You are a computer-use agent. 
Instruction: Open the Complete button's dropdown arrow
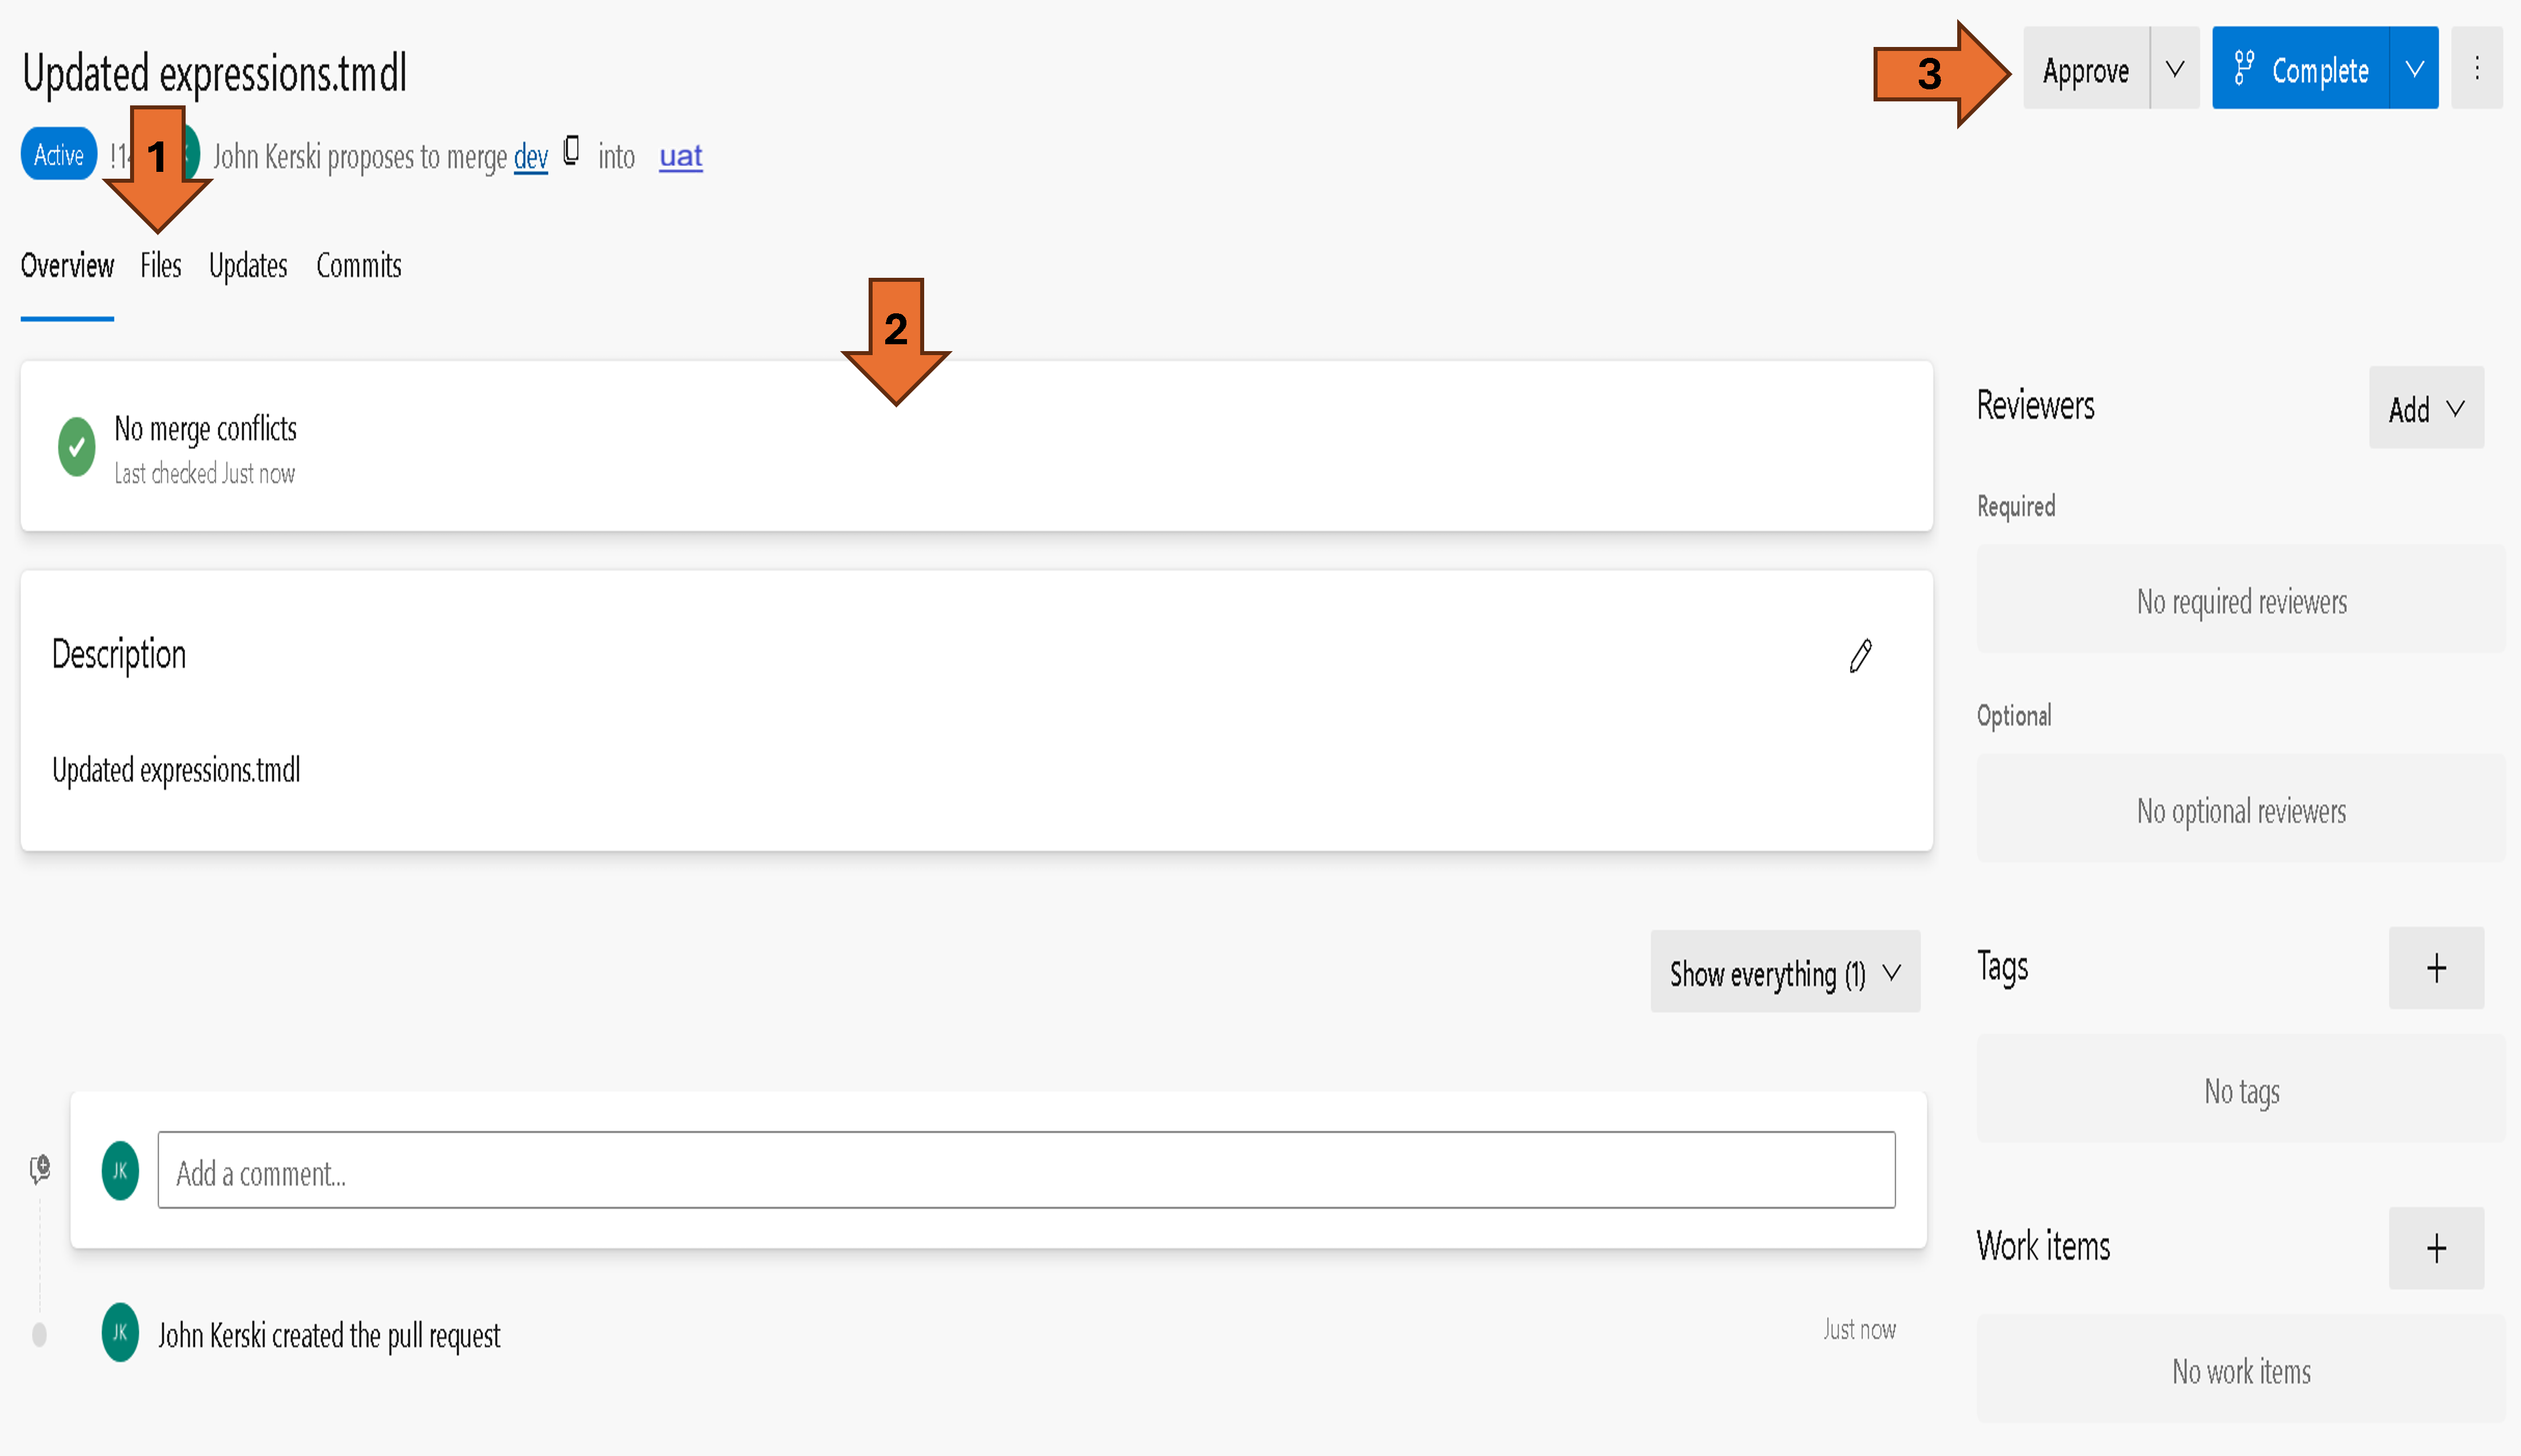(2416, 68)
